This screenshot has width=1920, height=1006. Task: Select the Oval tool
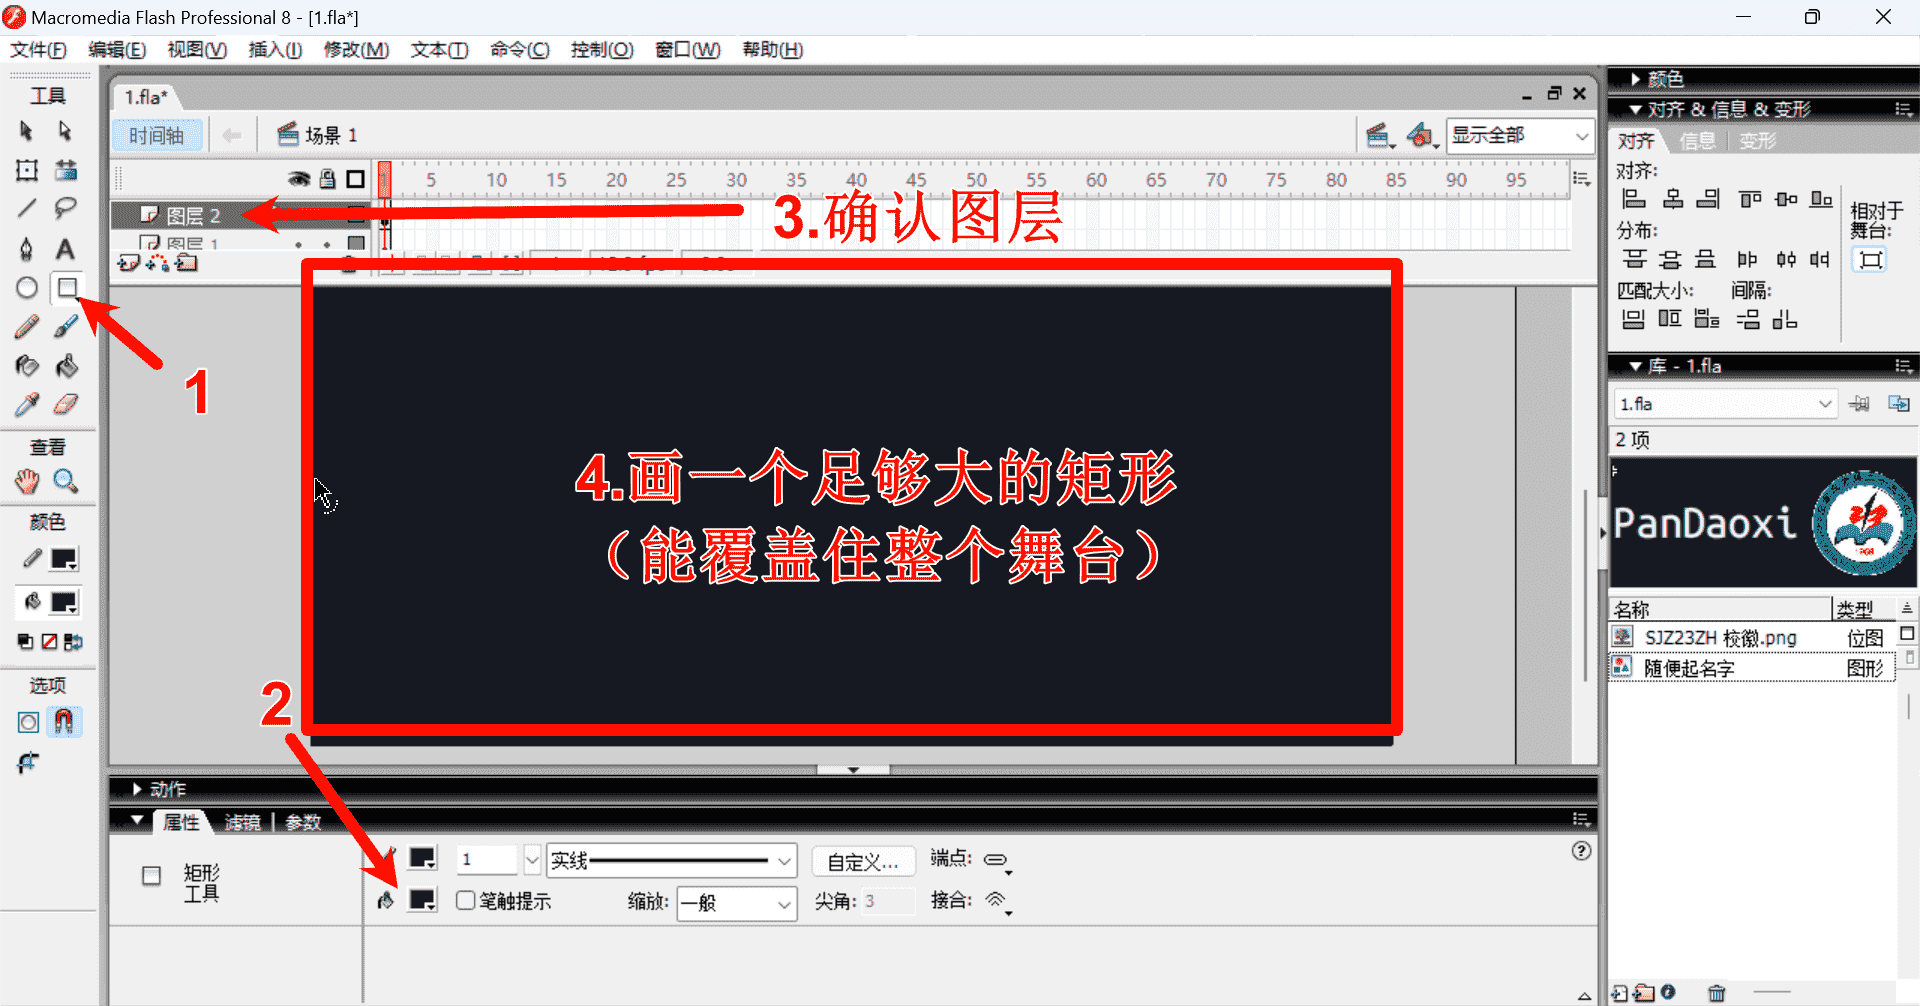point(27,288)
